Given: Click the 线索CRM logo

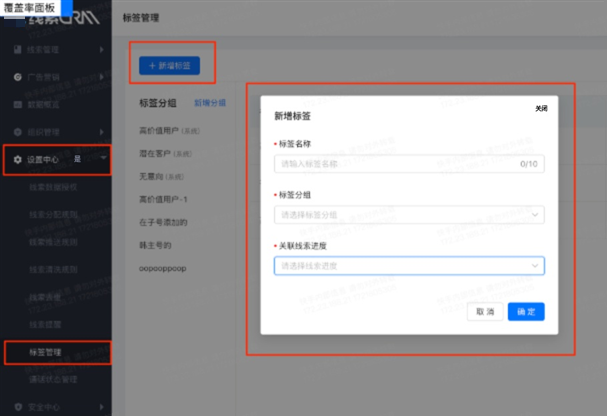Looking at the screenshot, I should coord(64,18).
